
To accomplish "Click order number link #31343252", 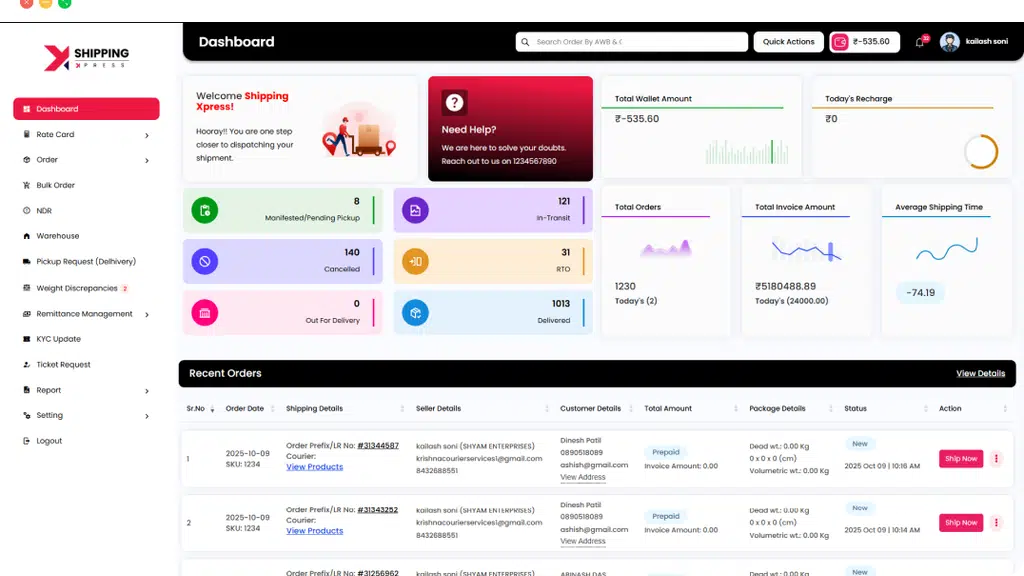I will [x=377, y=509].
